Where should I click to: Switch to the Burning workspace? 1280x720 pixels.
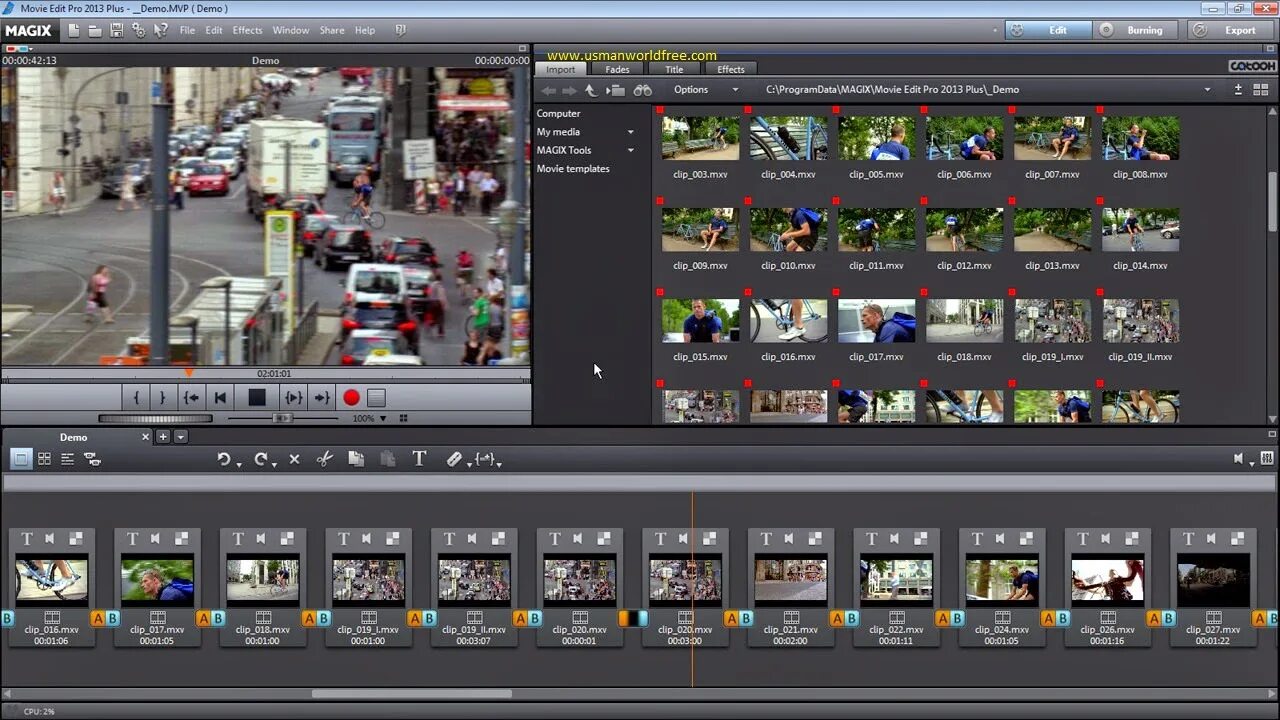[1135, 30]
